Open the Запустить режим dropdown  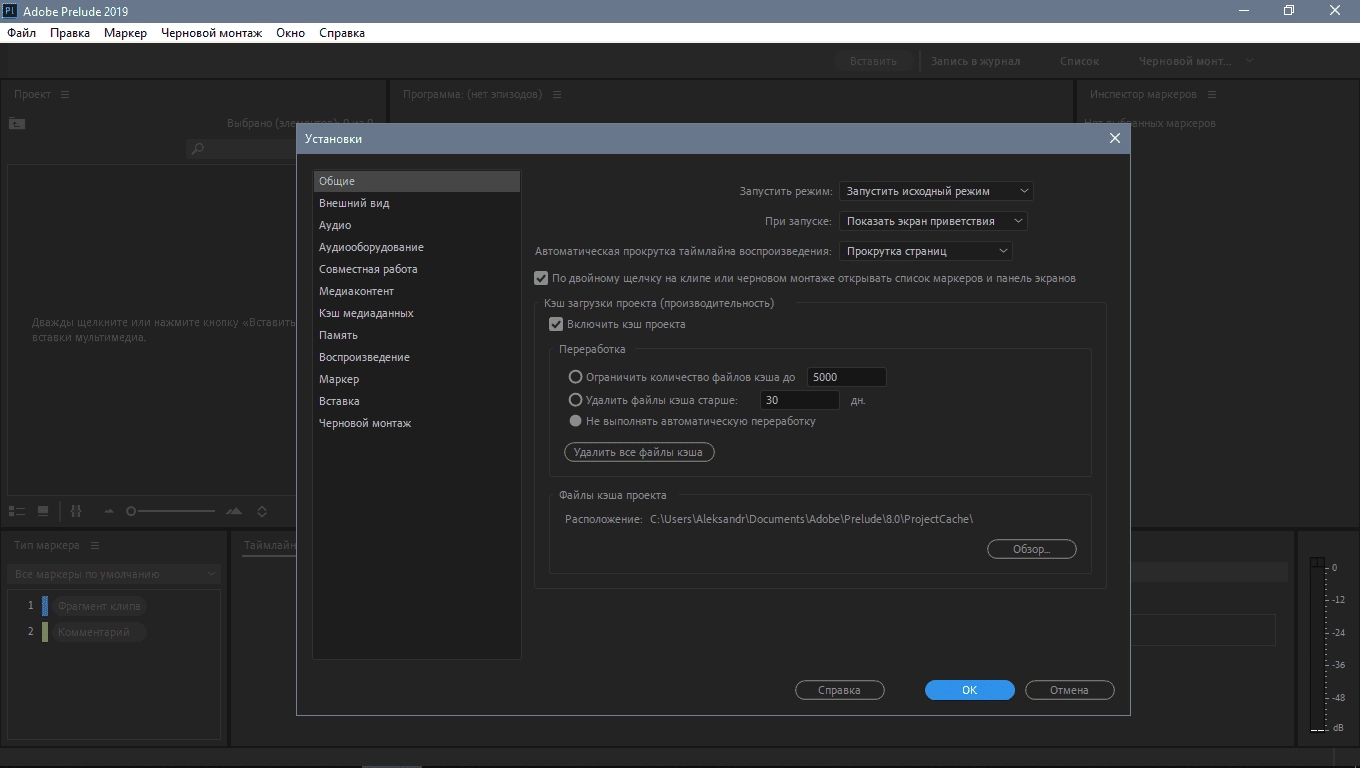tap(936, 191)
